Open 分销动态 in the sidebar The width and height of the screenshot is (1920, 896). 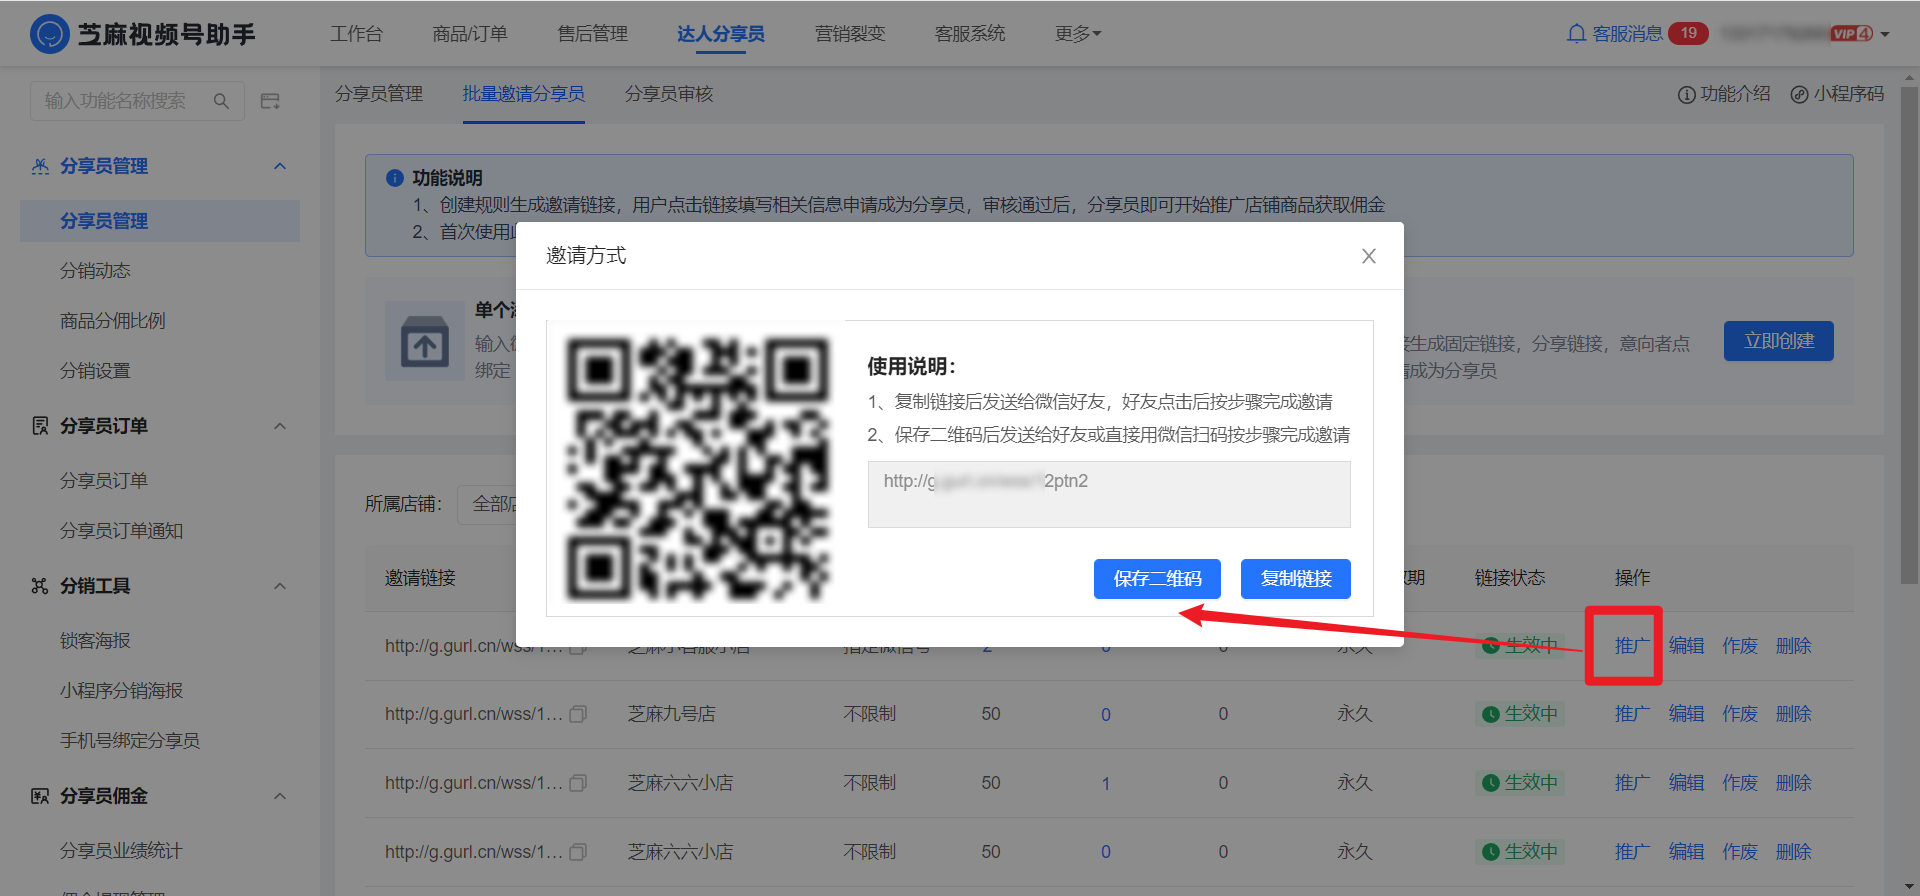95,271
